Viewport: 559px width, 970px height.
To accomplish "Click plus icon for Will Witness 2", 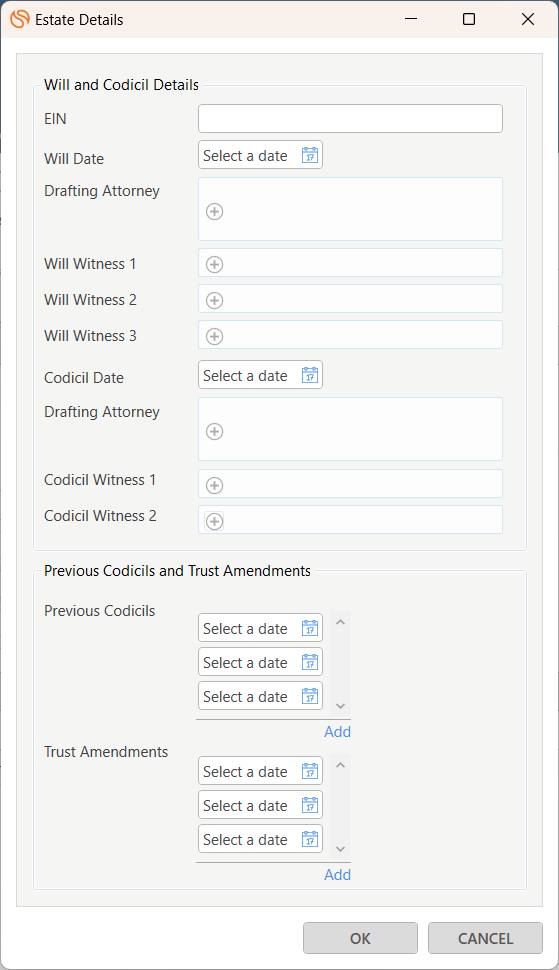I will point(215,301).
